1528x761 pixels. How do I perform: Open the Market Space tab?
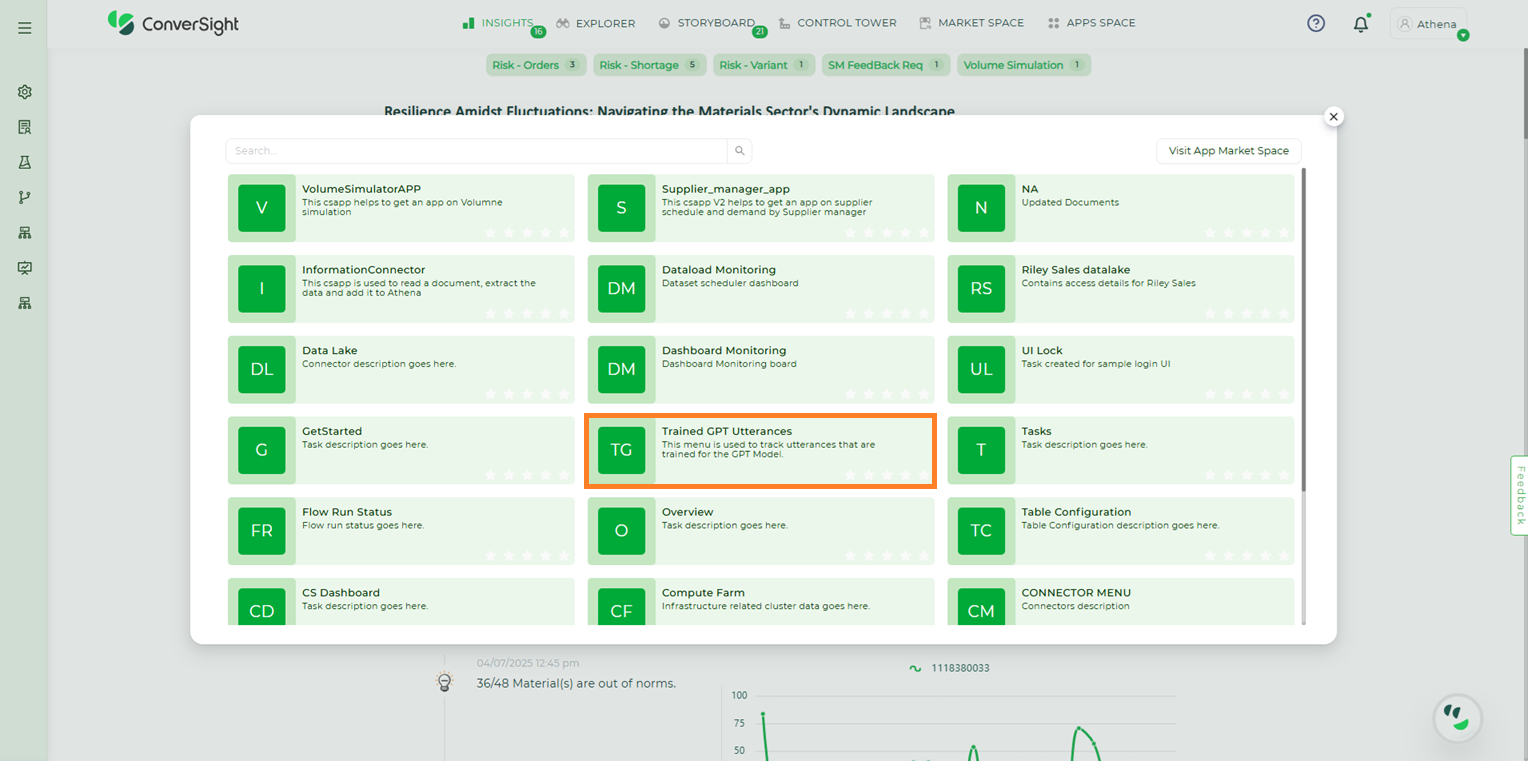tap(972, 23)
